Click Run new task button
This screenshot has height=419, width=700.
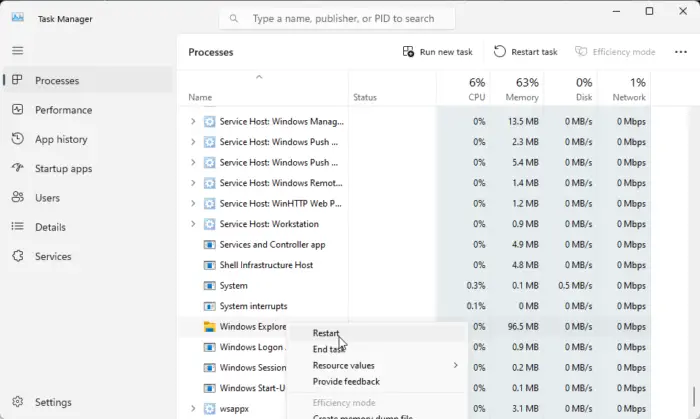point(438,52)
